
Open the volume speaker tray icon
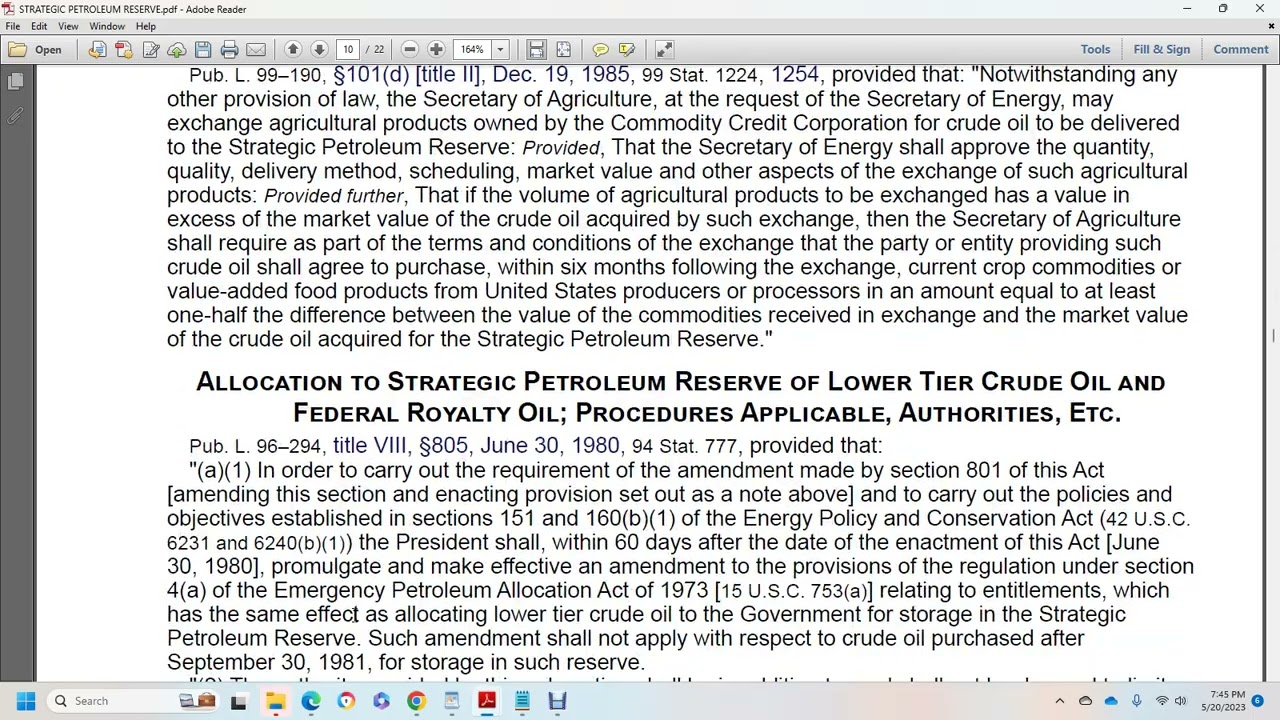pos(1181,701)
